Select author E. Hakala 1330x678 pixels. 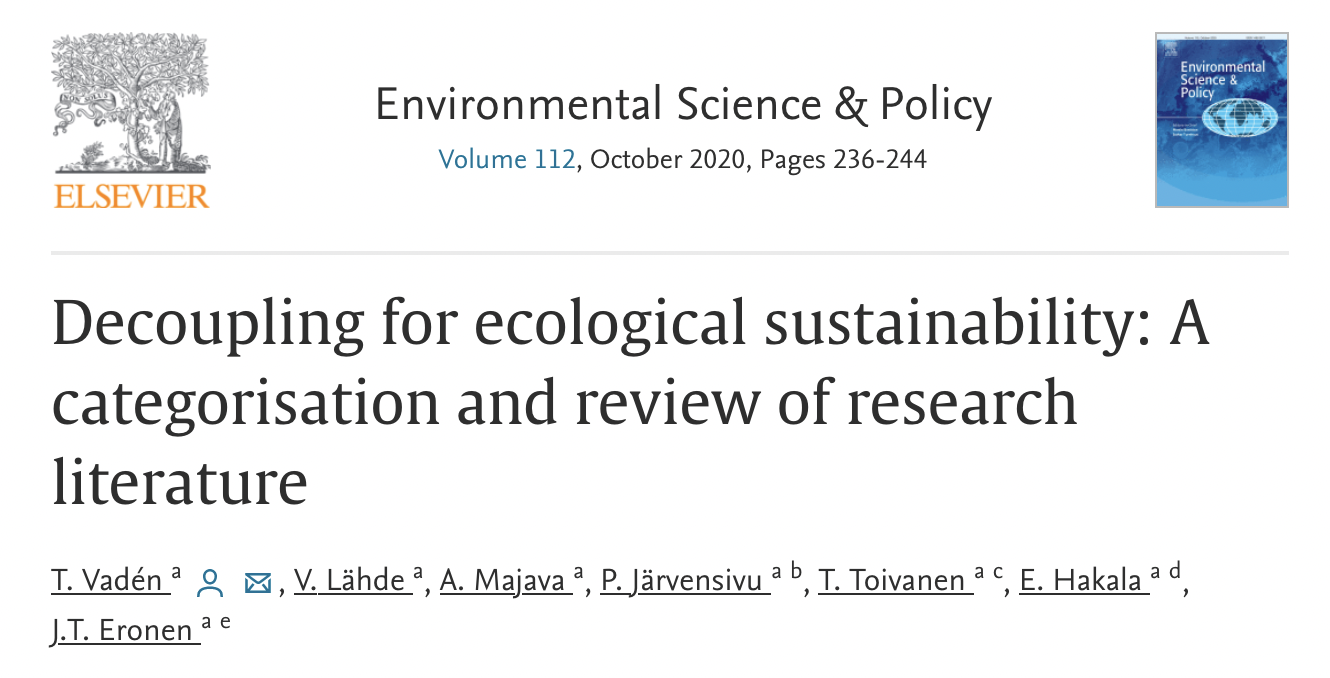point(1082,581)
